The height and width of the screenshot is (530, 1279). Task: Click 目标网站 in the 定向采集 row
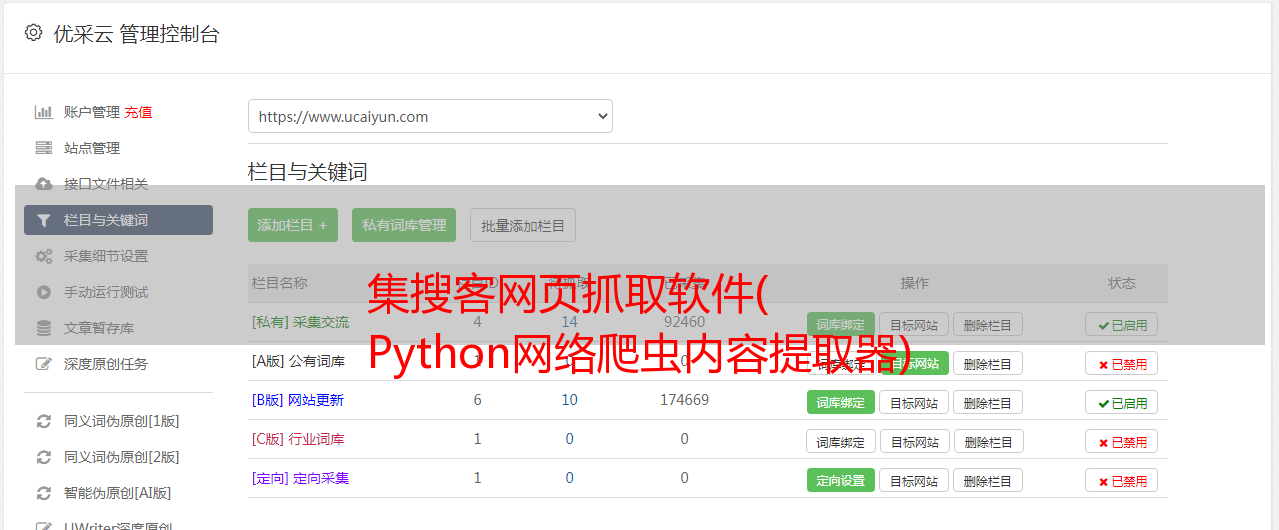click(914, 480)
